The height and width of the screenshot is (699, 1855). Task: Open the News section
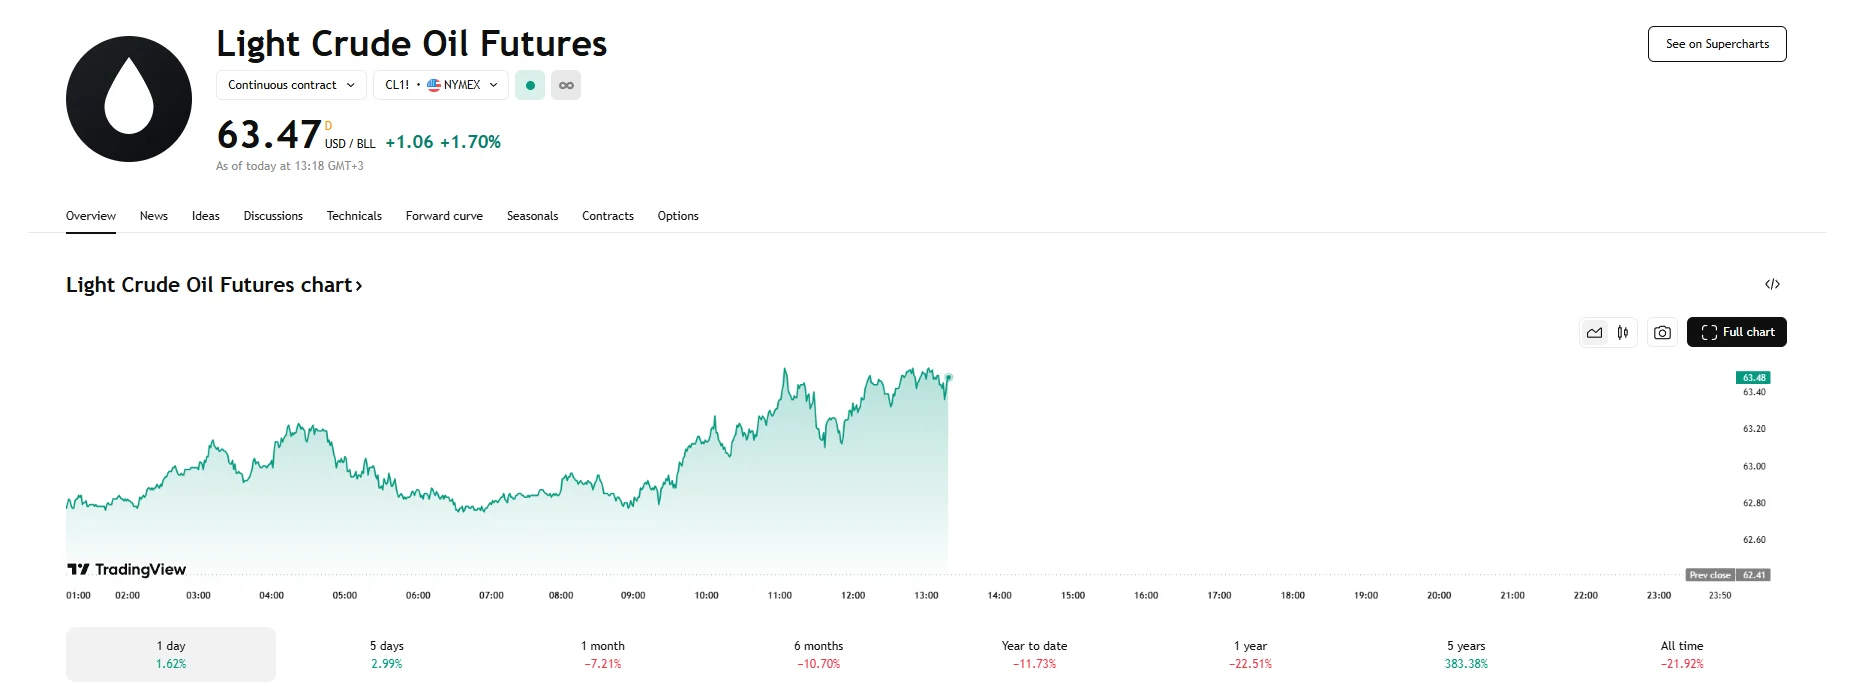(153, 216)
